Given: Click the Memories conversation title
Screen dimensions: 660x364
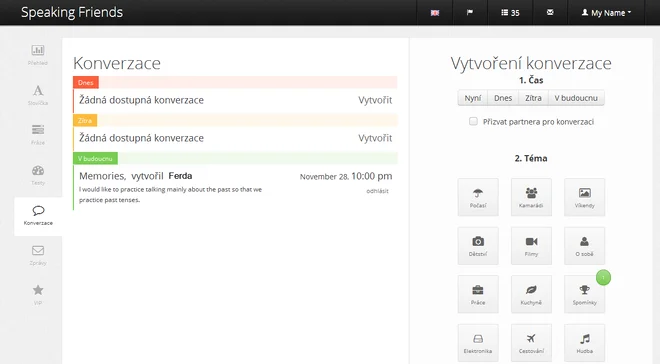Looking at the screenshot, I should (102, 176).
